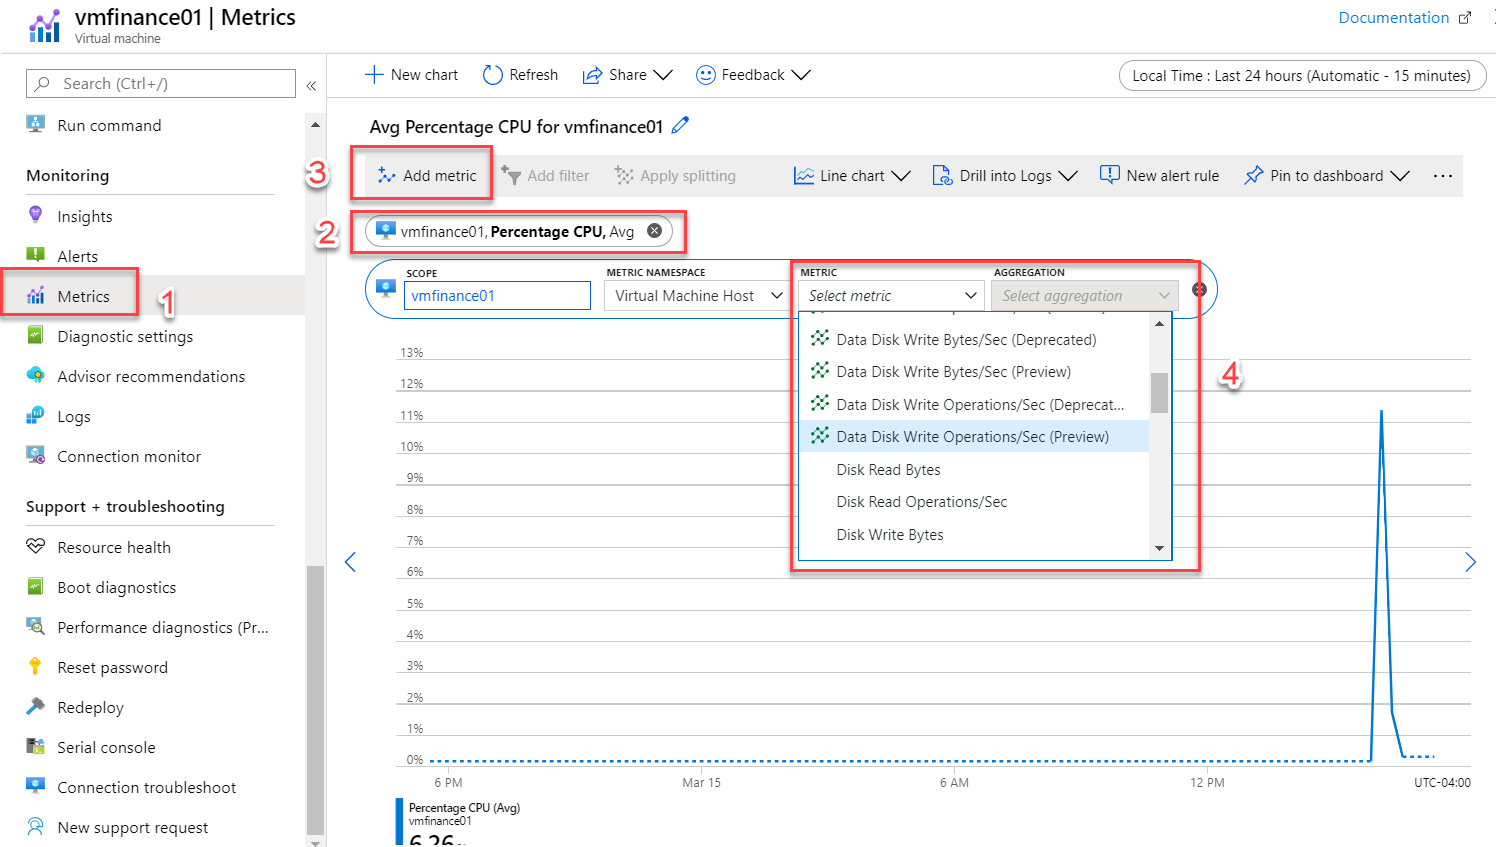Image resolution: width=1496 pixels, height=847 pixels.
Task: Click the Diagnostic settings icon
Action: (x=36, y=335)
